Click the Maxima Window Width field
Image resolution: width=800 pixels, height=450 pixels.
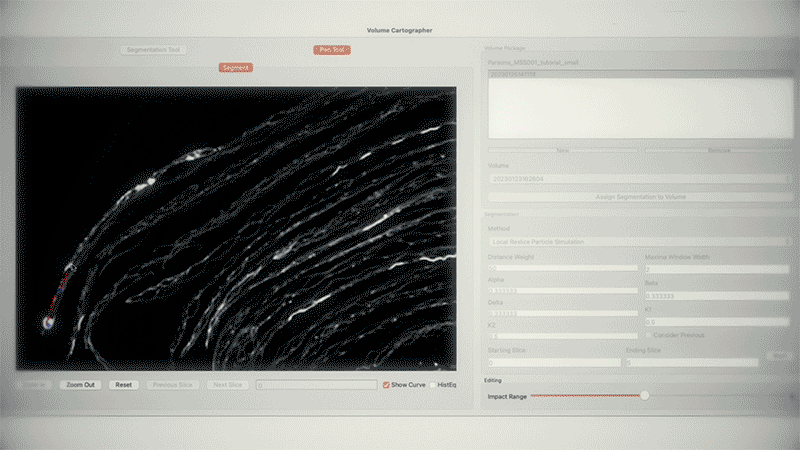(x=716, y=269)
